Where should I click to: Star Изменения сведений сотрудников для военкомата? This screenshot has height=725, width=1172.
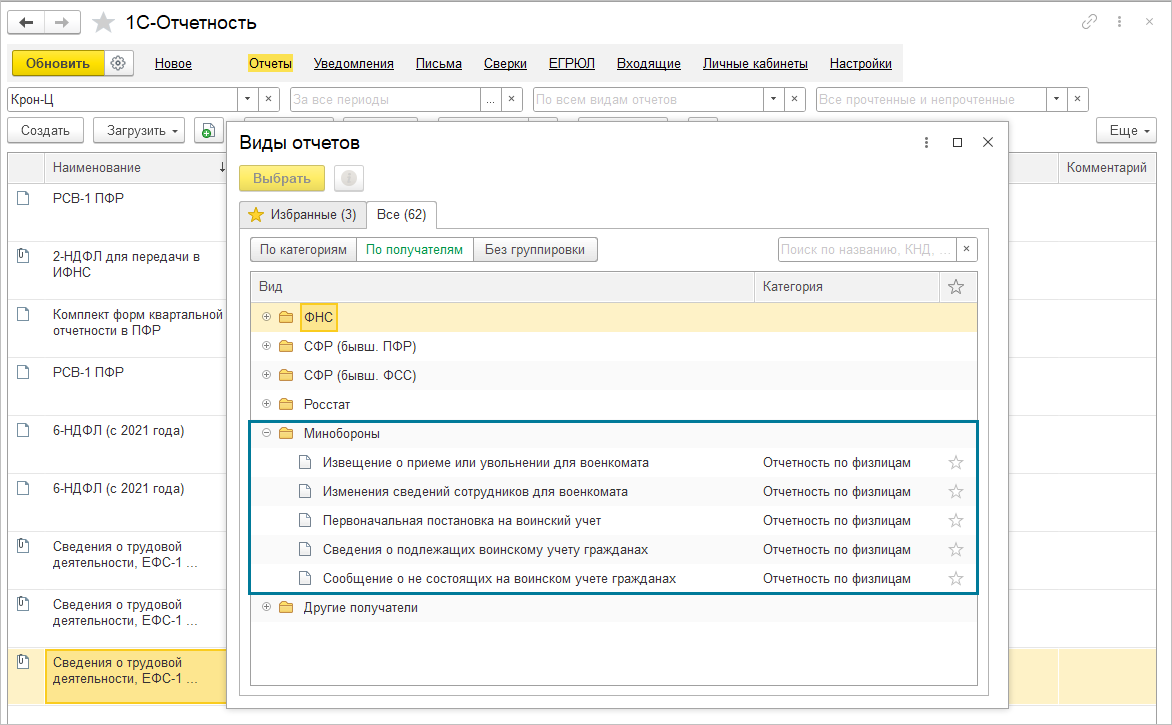[955, 492]
